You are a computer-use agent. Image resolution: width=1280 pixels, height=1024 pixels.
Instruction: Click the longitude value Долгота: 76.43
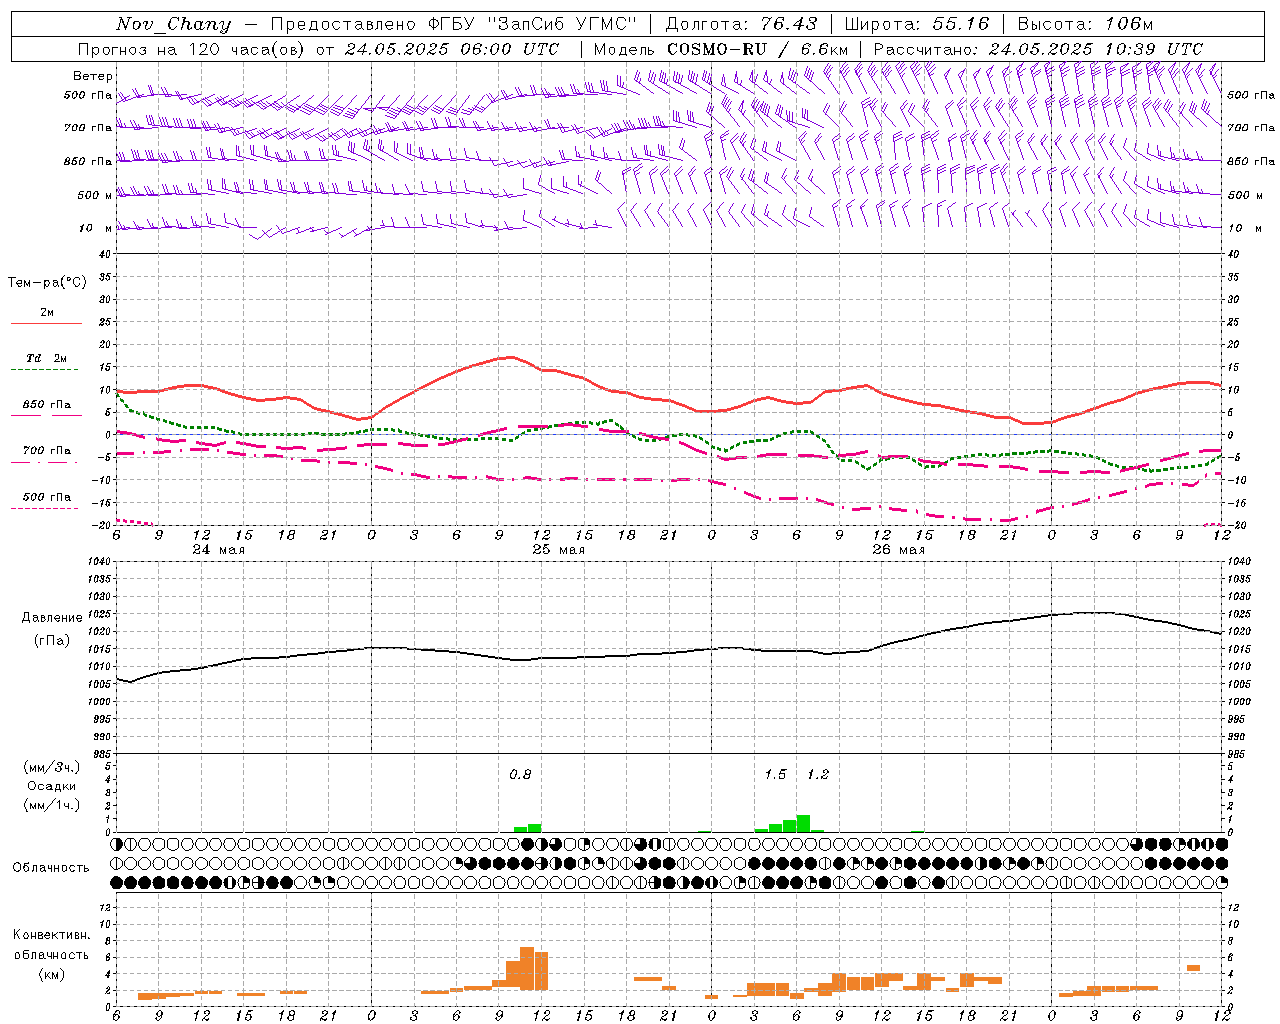(x=741, y=24)
